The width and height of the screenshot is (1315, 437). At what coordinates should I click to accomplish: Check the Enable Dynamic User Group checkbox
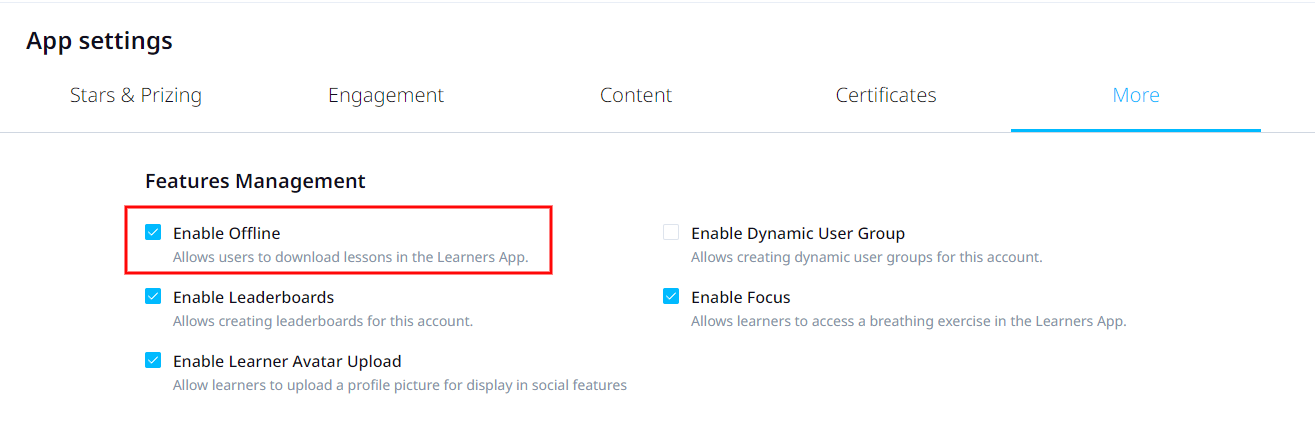(671, 233)
